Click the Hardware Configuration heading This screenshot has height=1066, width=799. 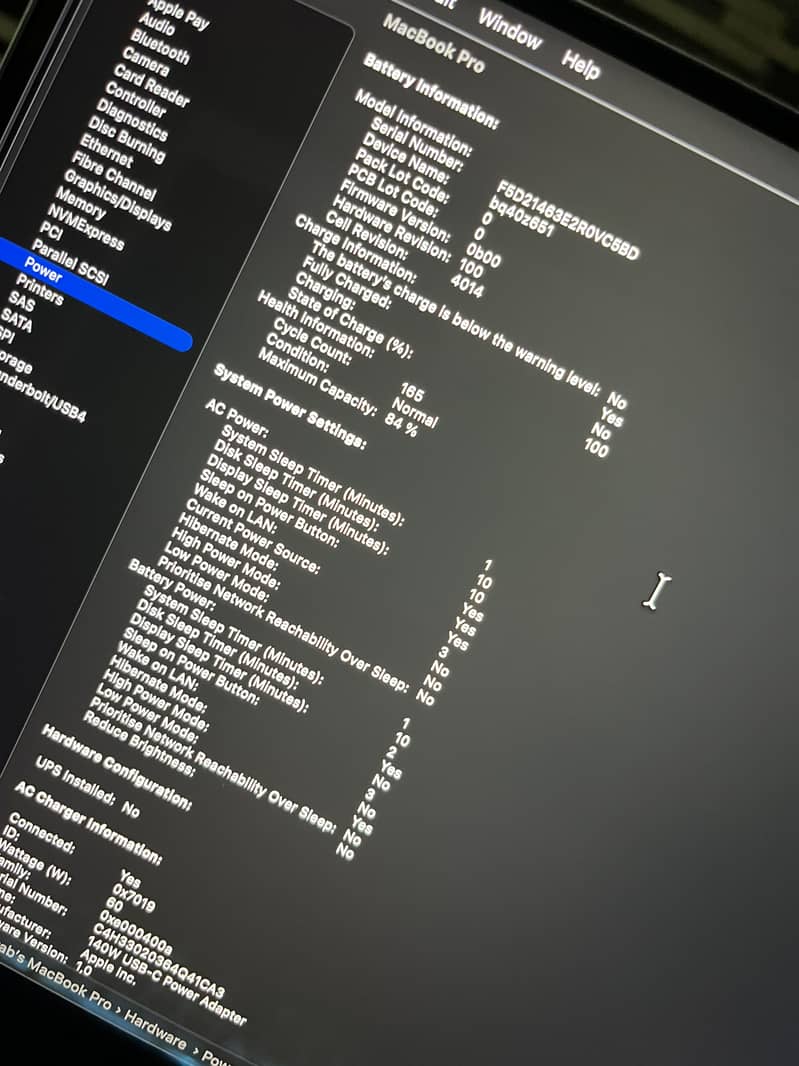pyautogui.click(x=116, y=767)
